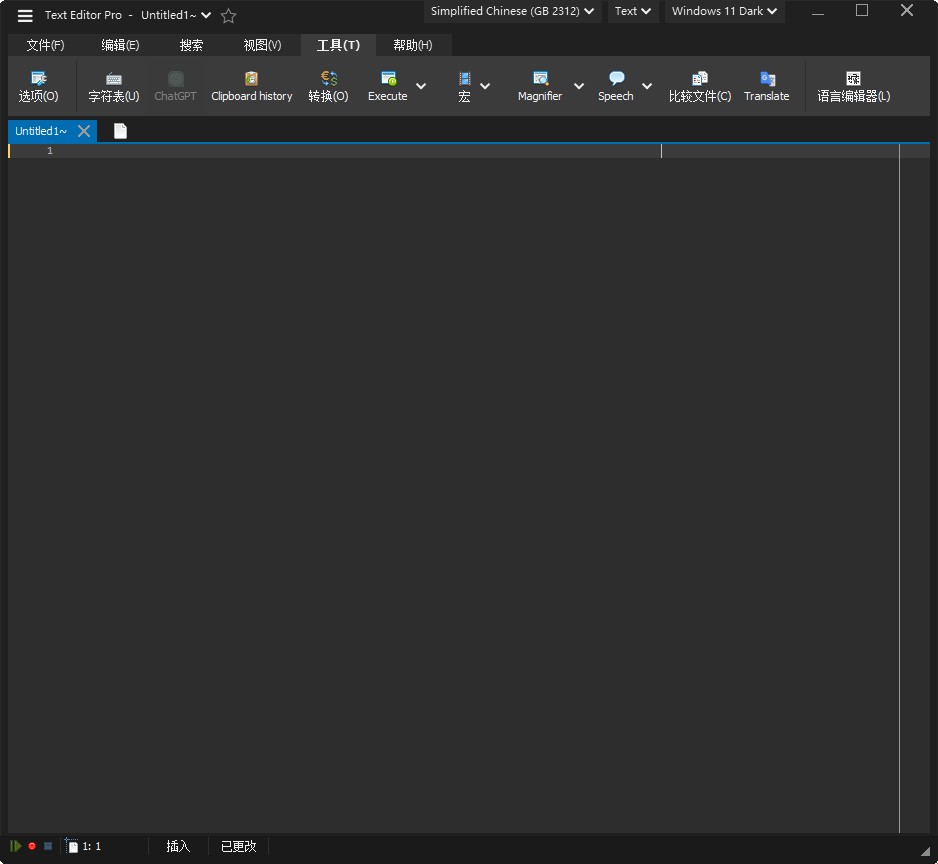Select the 工具(T) menu tab
The image size is (938, 864).
(x=338, y=45)
